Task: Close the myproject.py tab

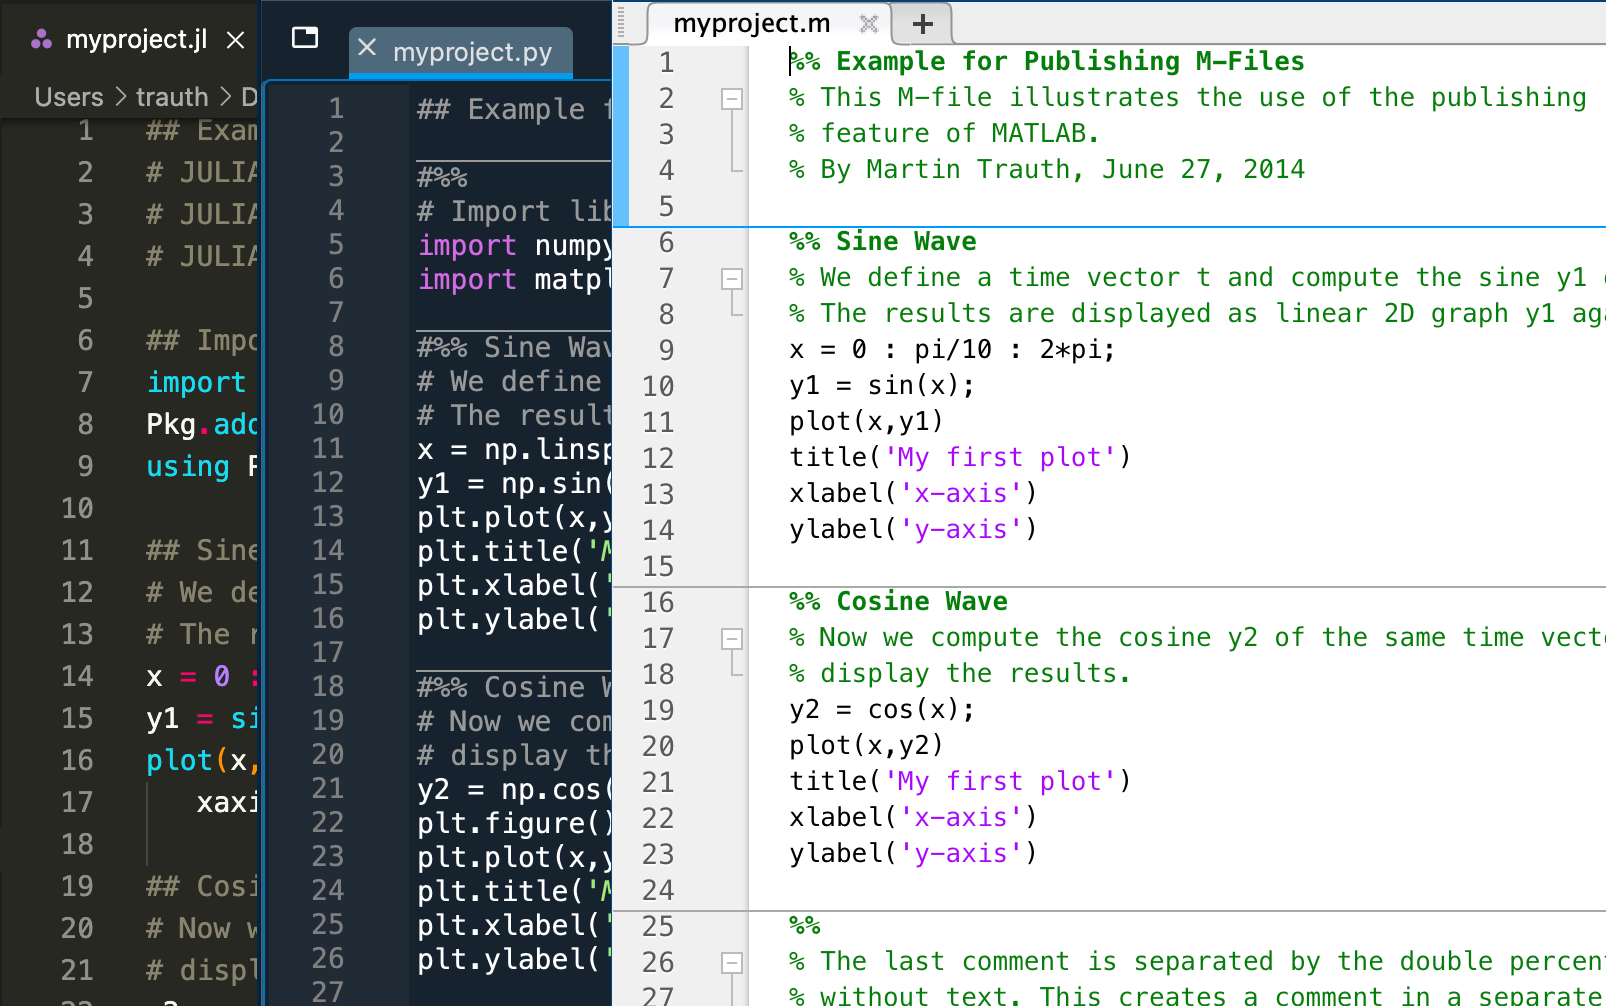Action: (367, 48)
